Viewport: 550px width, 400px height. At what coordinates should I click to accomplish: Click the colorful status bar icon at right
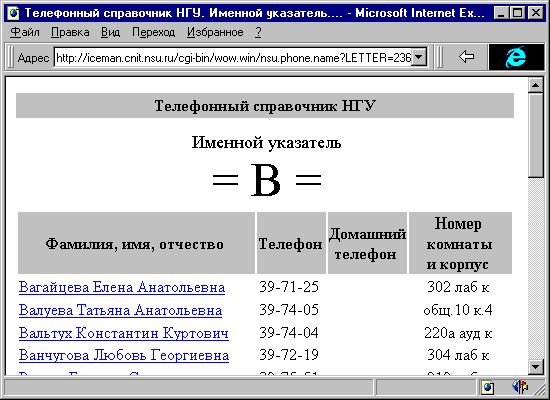(519, 387)
